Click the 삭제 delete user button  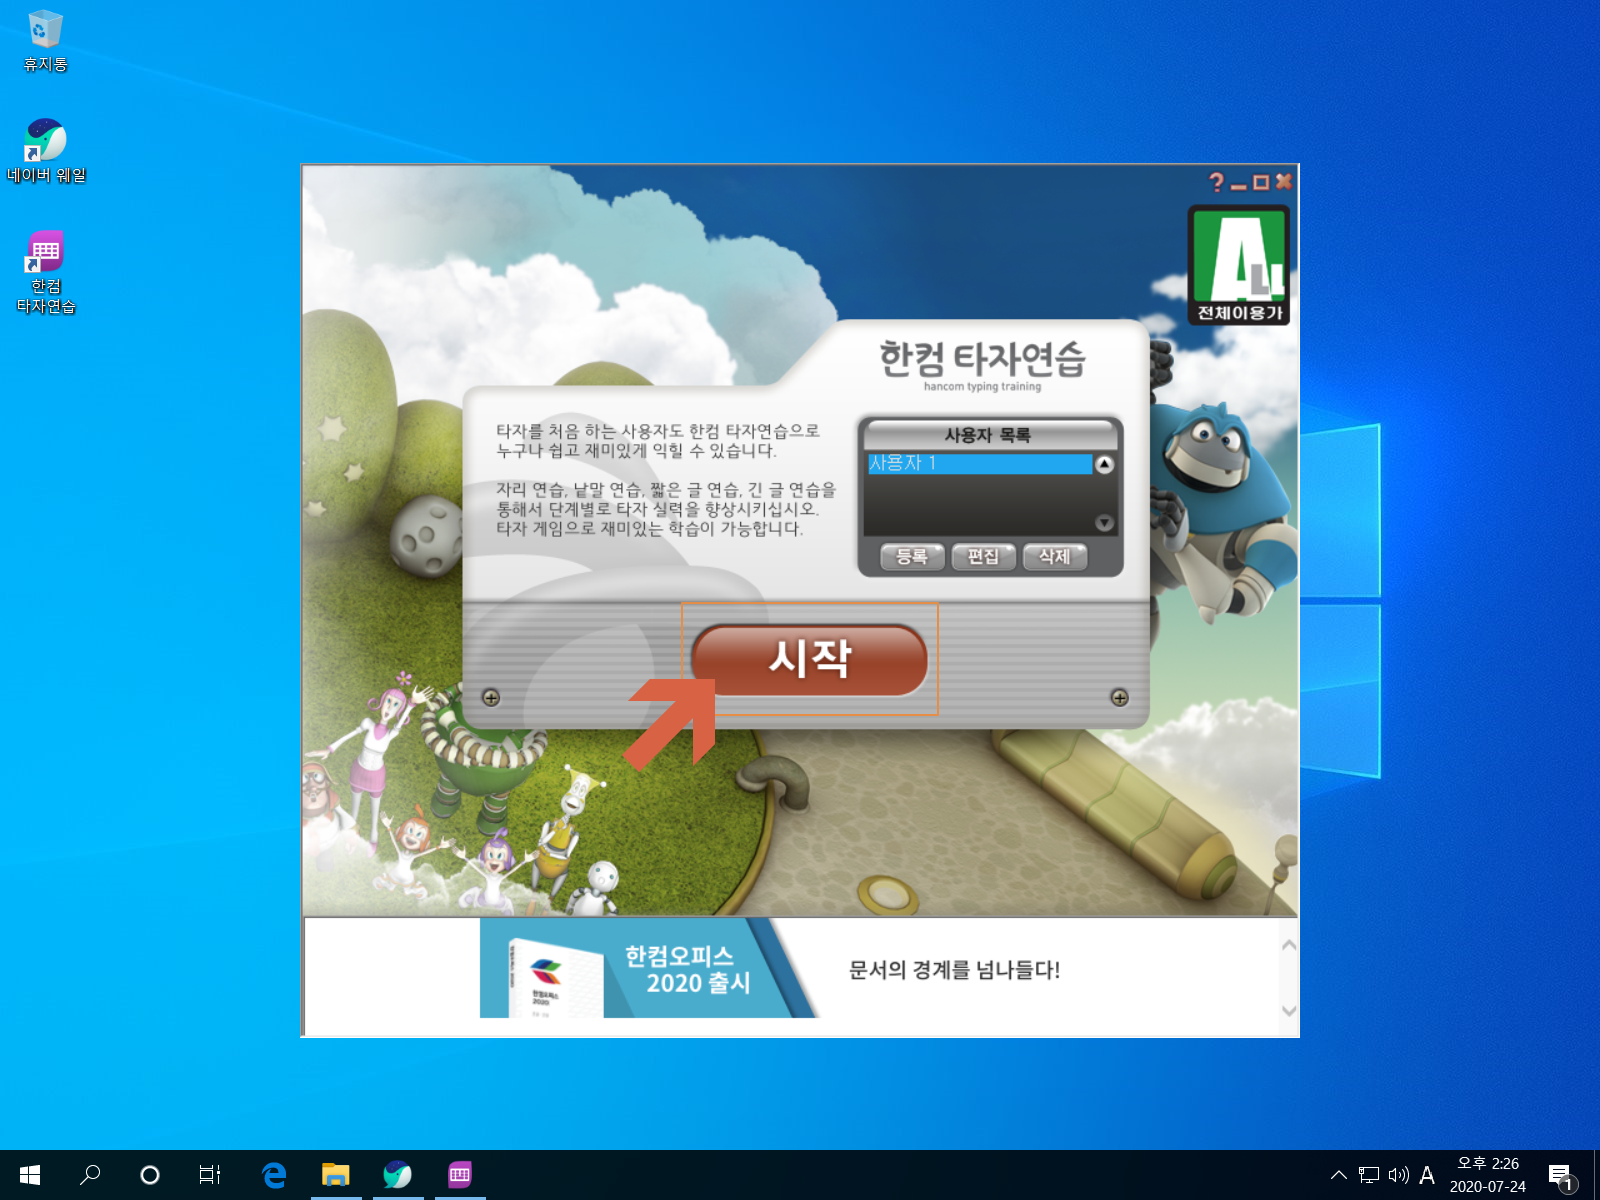pyautogui.click(x=1055, y=556)
